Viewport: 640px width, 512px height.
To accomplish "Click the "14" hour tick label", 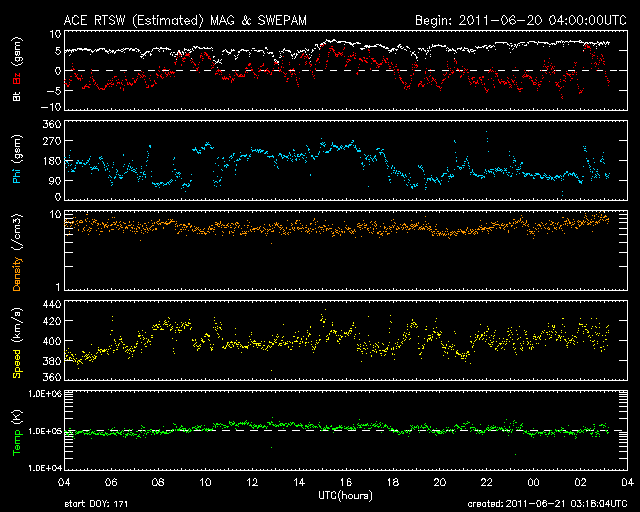I will coord(299,483).
